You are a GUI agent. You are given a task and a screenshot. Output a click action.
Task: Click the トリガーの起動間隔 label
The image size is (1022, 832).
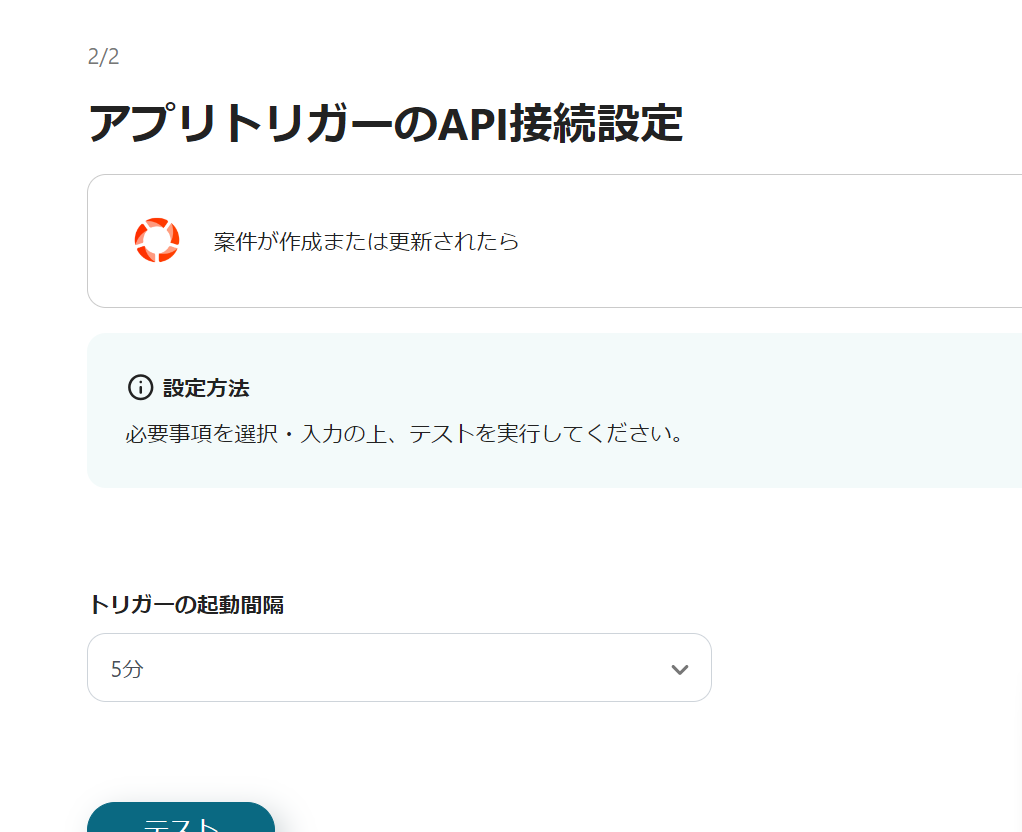(x=186, y=604)
